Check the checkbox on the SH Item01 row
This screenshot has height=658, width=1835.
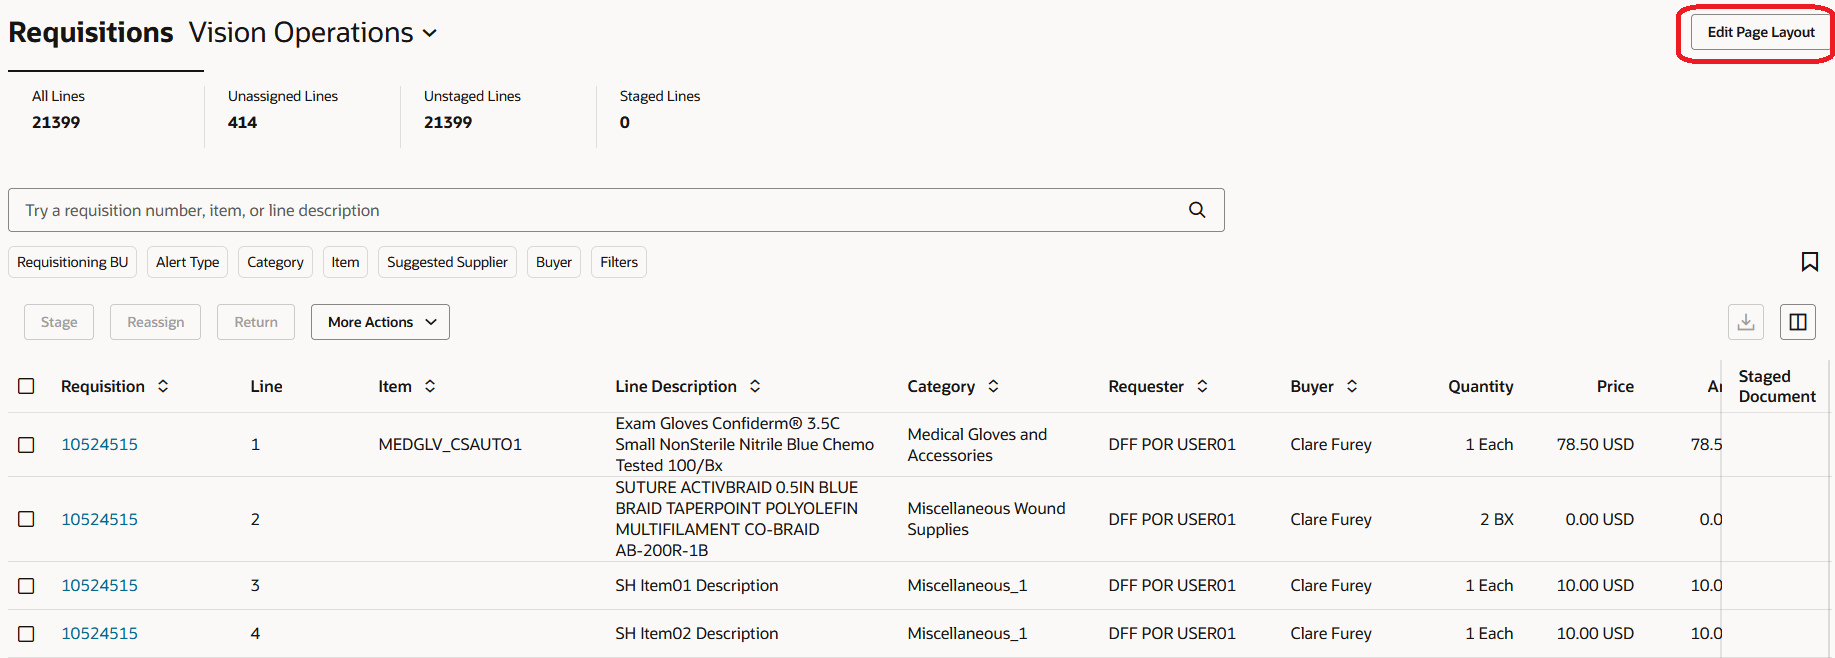[26, 585]
